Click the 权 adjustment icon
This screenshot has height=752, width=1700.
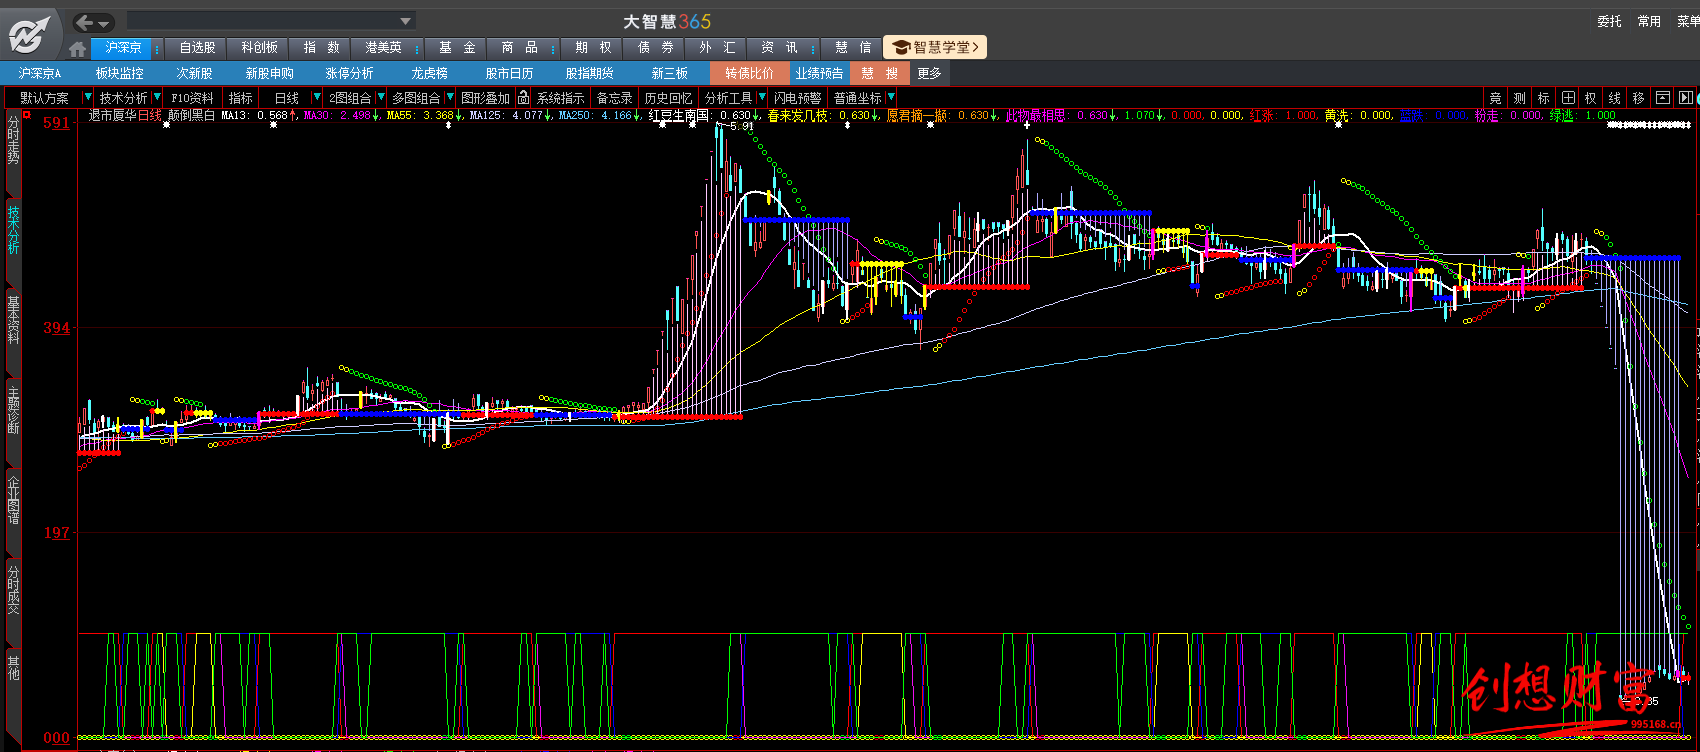pos(1590,98)
